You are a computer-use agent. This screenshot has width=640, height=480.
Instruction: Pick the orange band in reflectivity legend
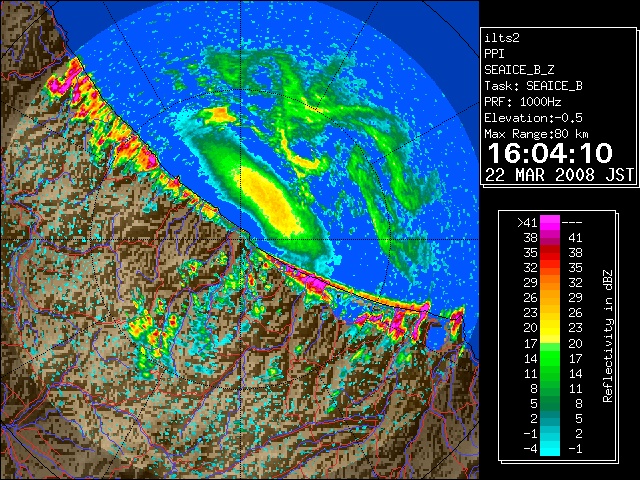(x=550, y=283)
